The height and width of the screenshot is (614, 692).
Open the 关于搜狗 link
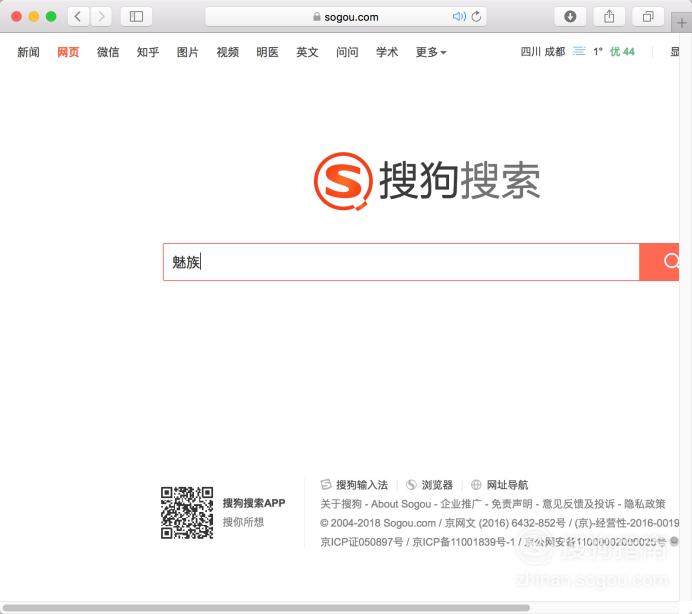(341, 504)
